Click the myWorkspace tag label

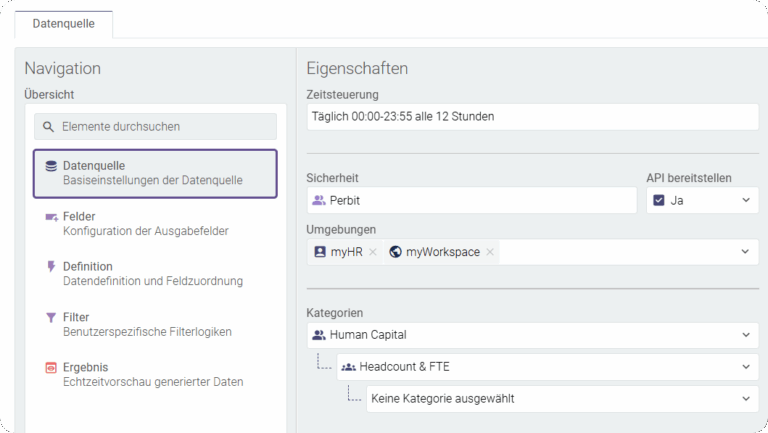click(443, 252)
